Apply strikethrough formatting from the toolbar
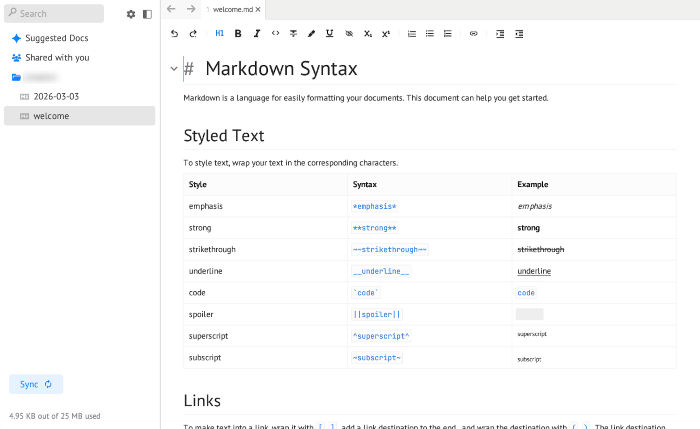This screenshot has height=429, width=700. 293,33
